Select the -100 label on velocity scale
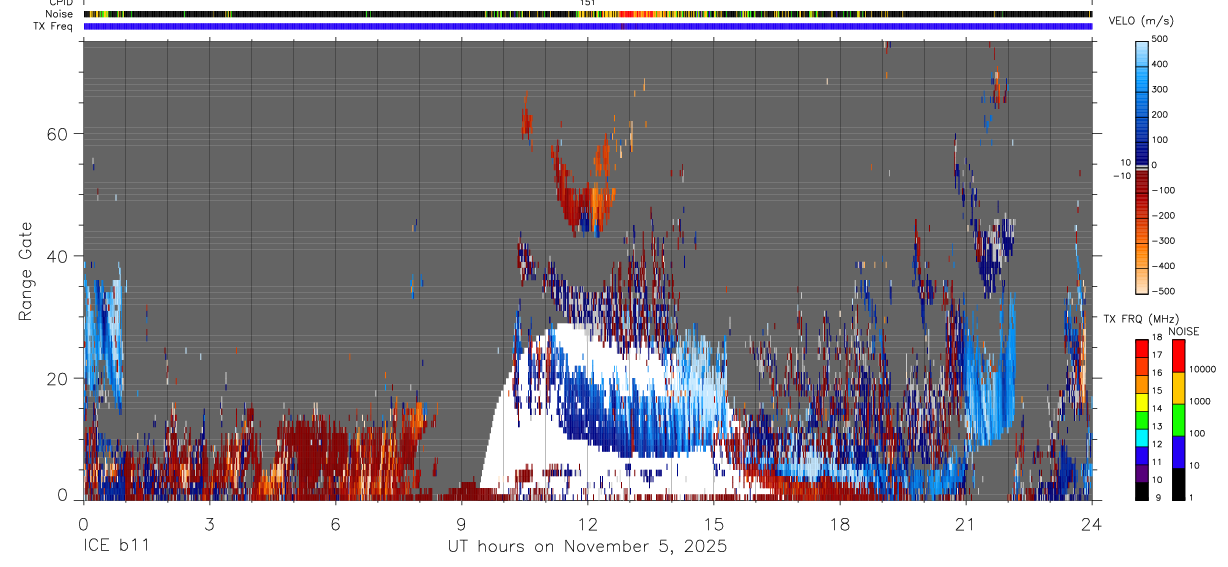Screen dimensions: 1228x567 [x=1163, y=190]
